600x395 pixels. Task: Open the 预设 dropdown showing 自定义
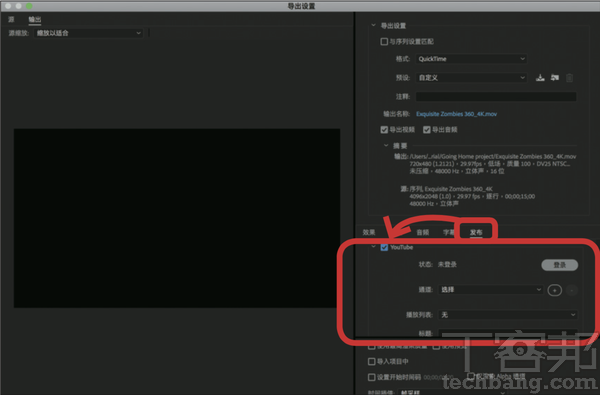[471, 78]
